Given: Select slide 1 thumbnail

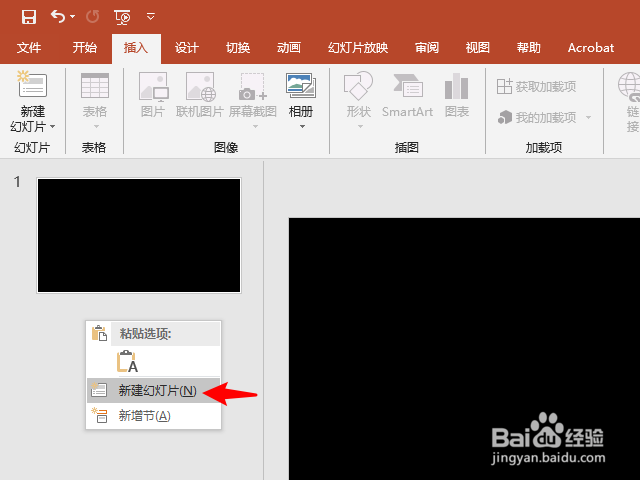Looking at the screenshot, I should [139, 236].
